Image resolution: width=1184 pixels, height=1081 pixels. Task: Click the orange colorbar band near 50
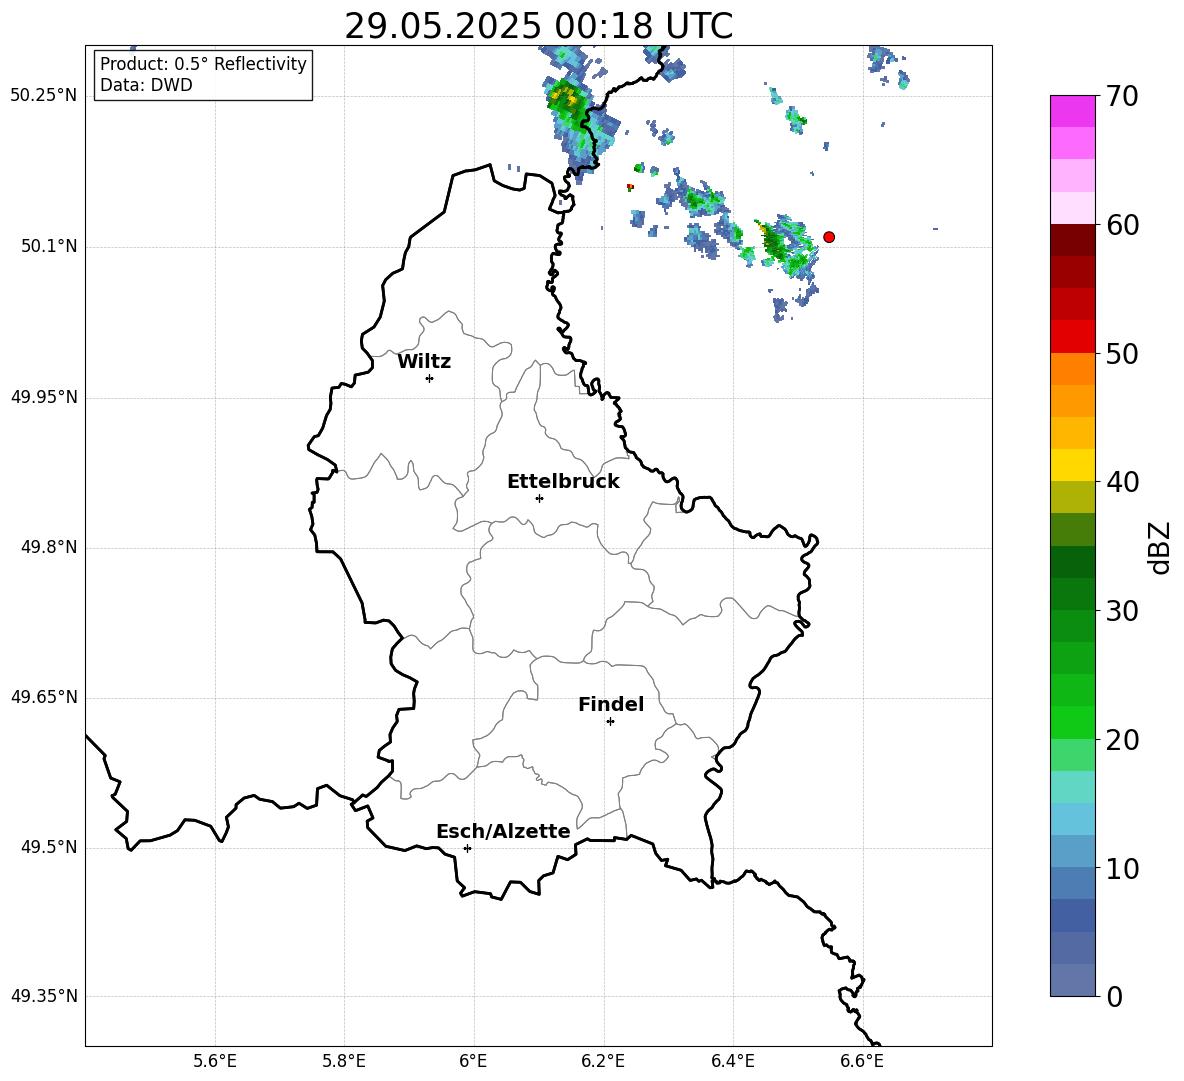(x=1072, y=369)
